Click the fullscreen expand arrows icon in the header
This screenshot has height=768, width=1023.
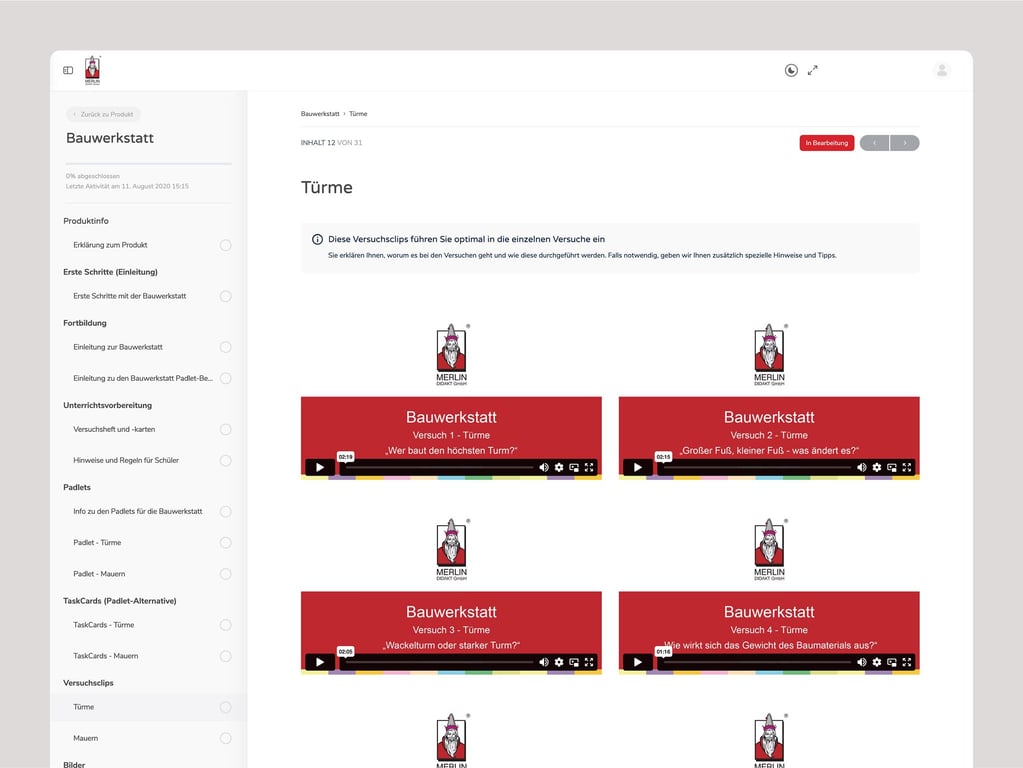point(812,70)
